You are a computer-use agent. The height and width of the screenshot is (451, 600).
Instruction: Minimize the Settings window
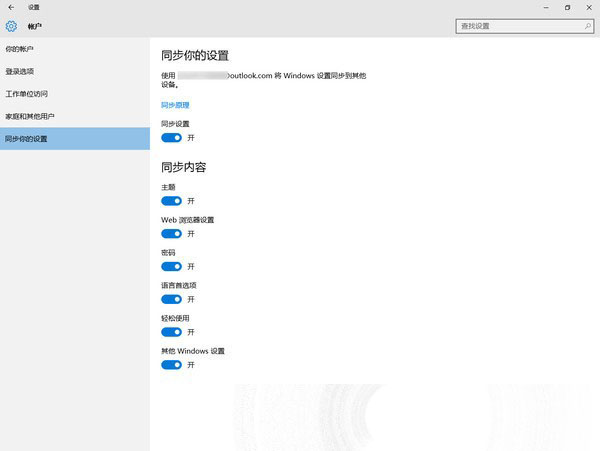[x=542, y=7]
